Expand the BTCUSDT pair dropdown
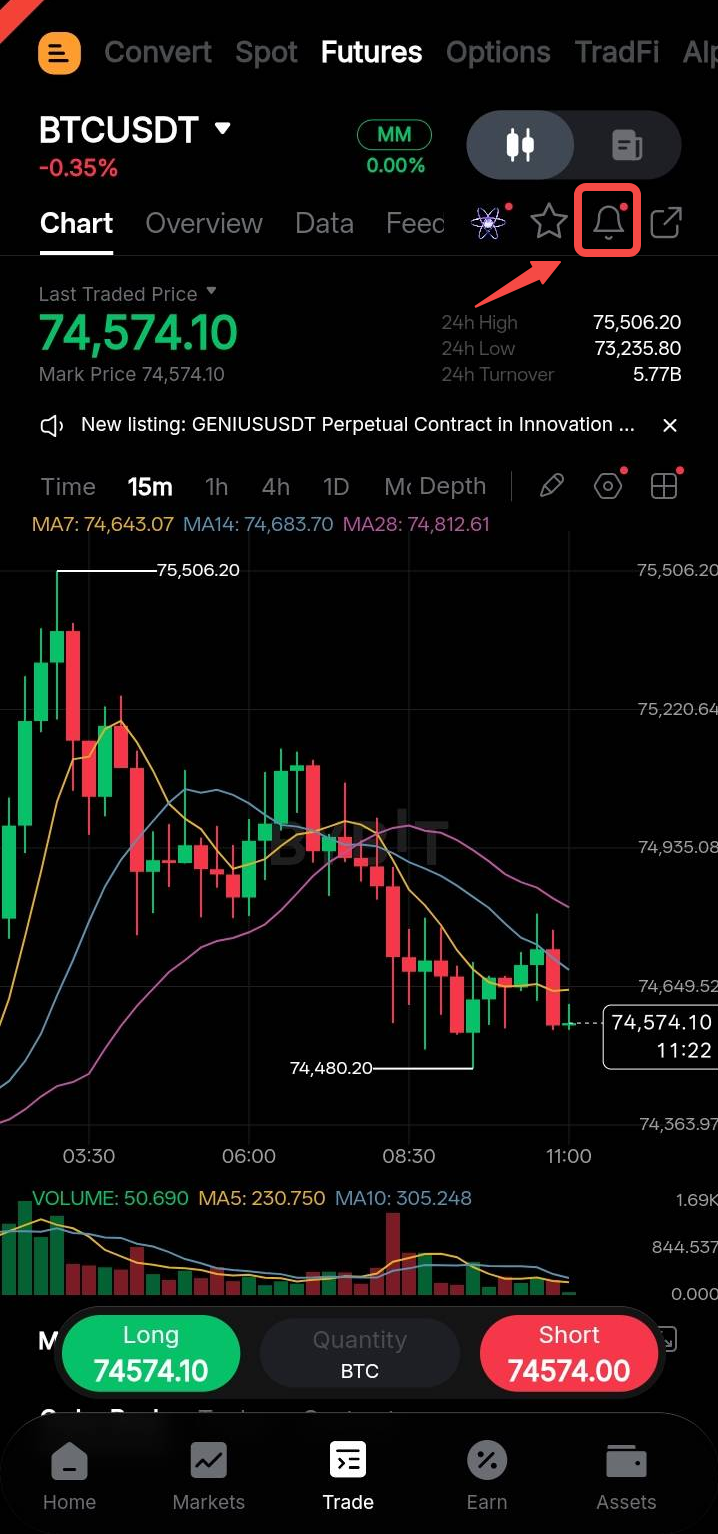The image size is (718, 1534). (x=223, y=129)
